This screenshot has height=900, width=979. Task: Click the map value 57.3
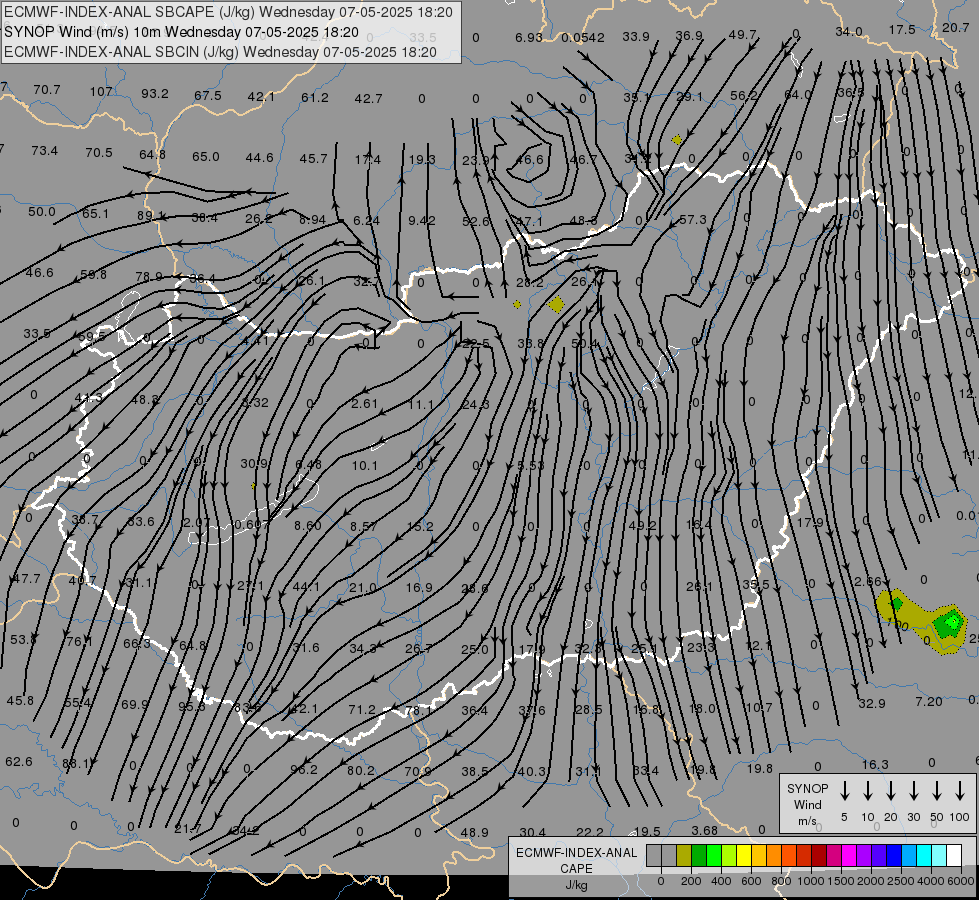coord(692,219)
